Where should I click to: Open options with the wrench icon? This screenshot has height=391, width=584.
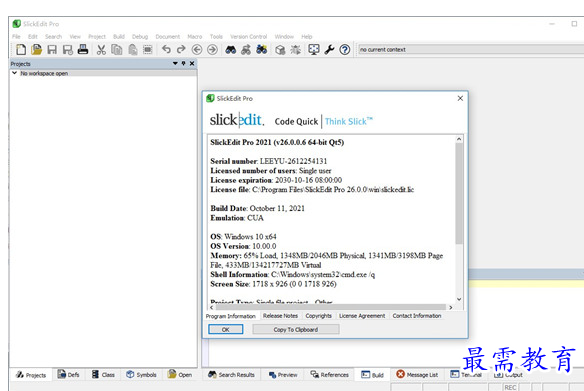pyautogui.click(x=329, y=49)
